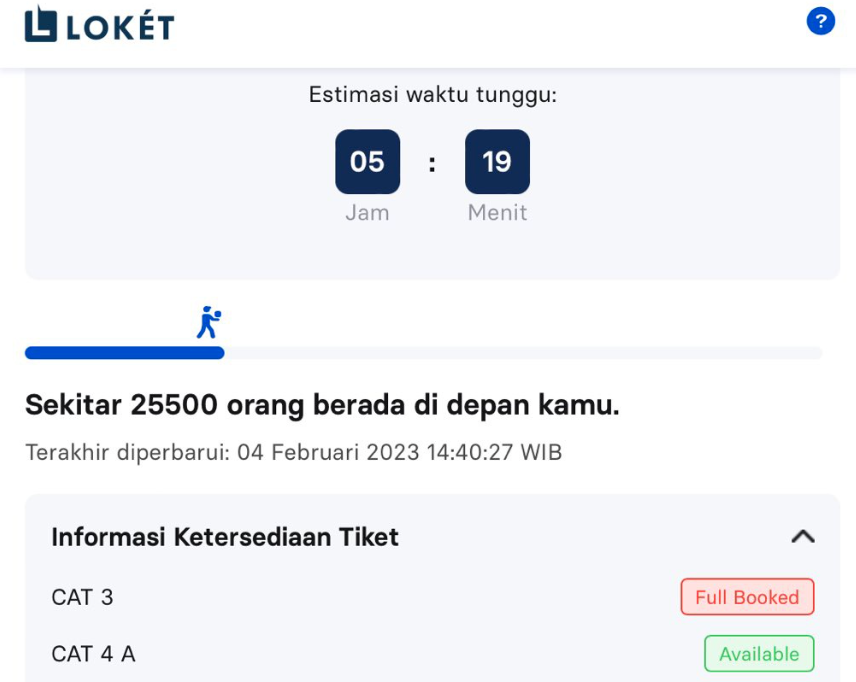Viewport: 856px width, 682px height.
Task: Click the Full Booked badge
Action: (747, 597)
